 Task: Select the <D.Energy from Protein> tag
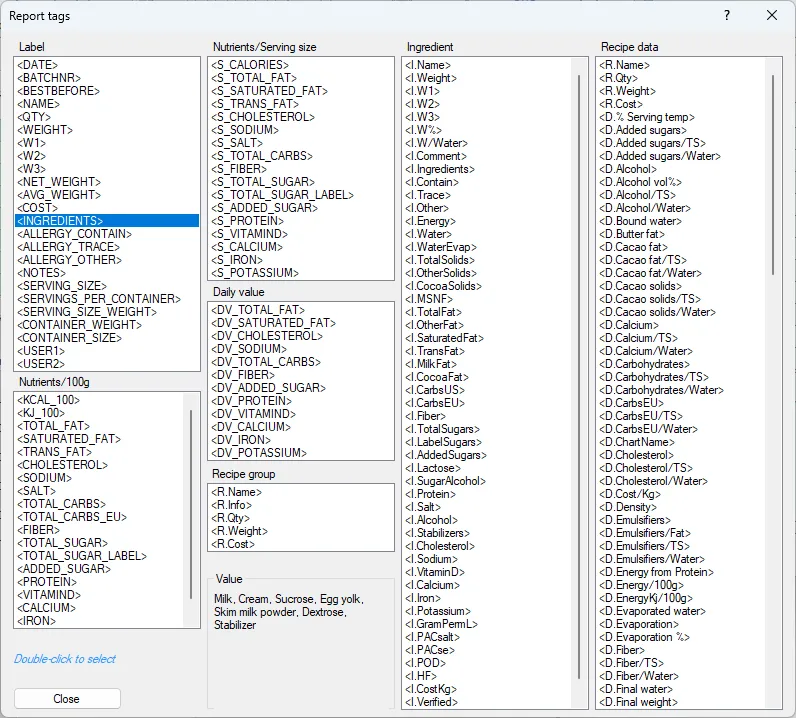coord(656,572)
